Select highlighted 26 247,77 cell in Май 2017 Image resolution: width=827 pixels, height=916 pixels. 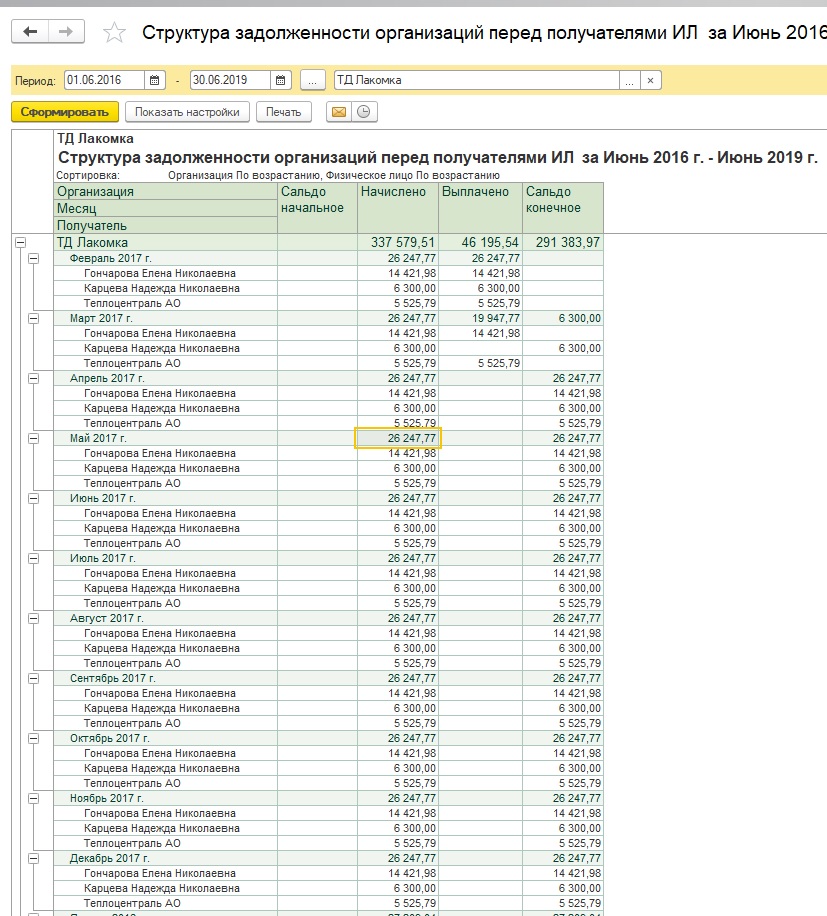click(398, 438)
